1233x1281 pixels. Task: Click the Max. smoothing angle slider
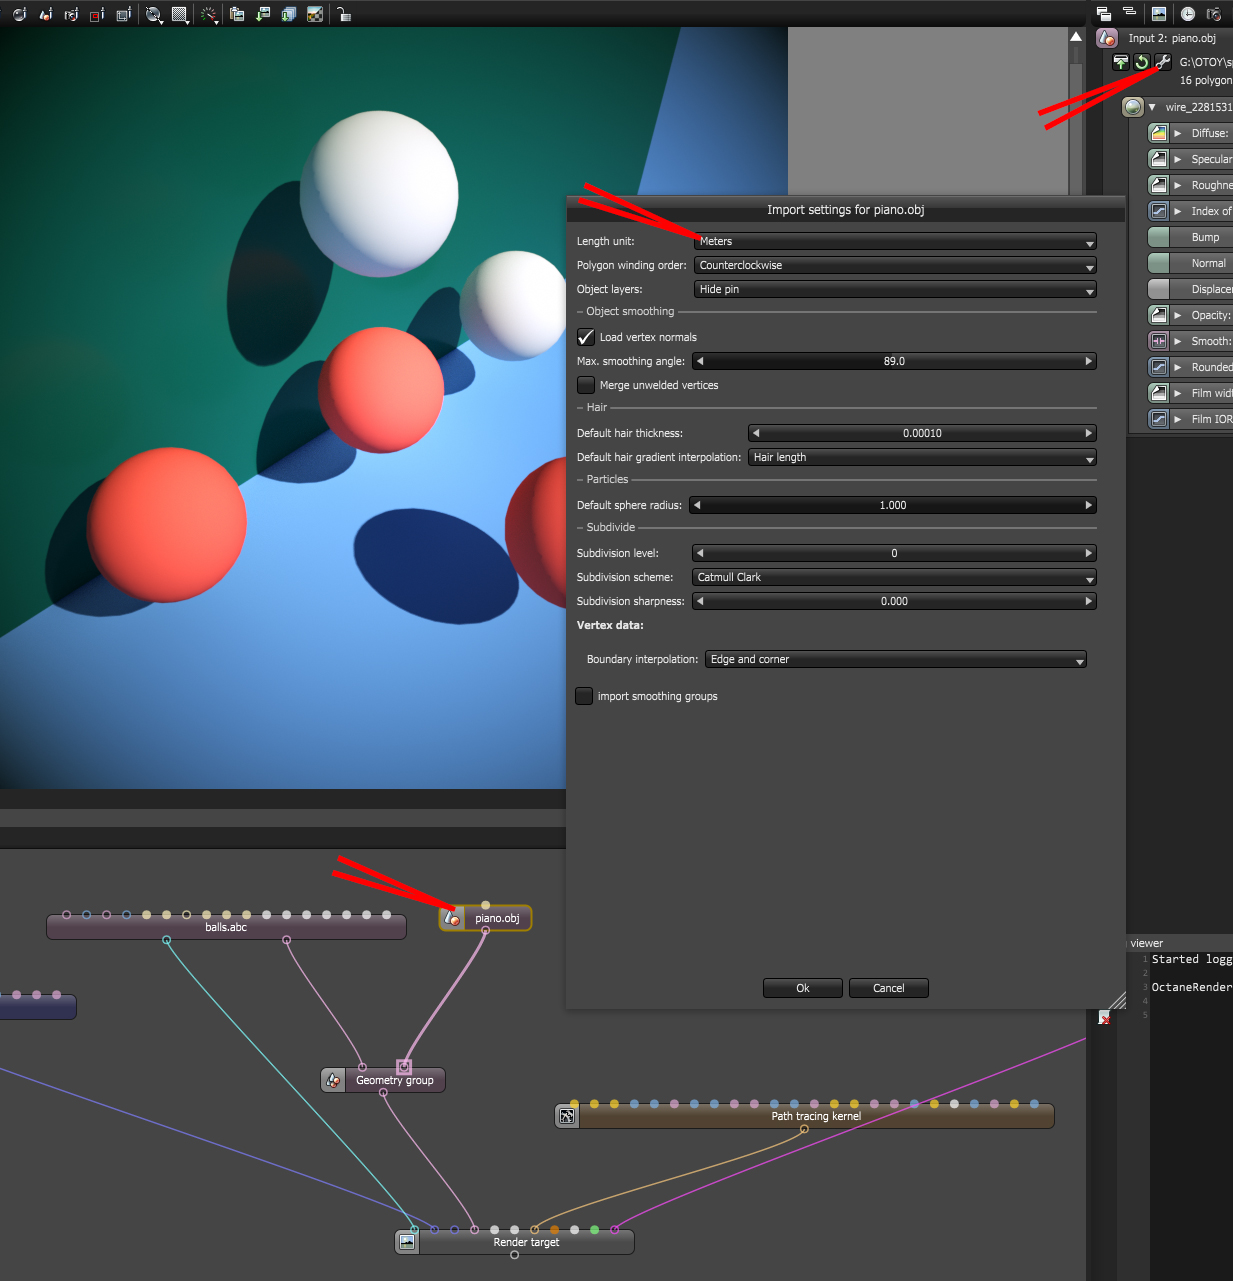click(894, 361)
